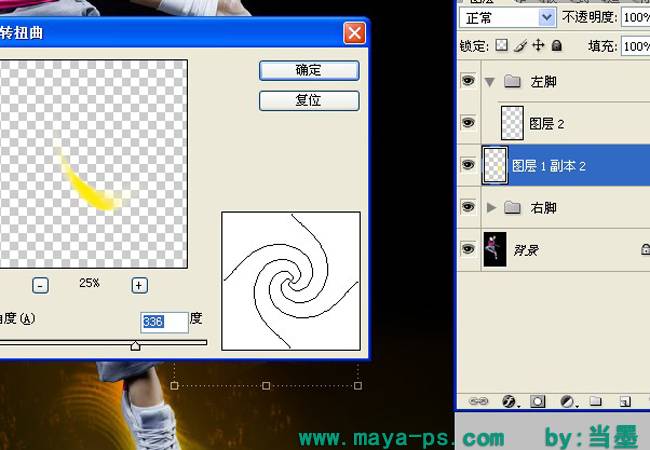The image size is (650, 450).
Task: Select the 图层 2 layer name
Action: 546,124
